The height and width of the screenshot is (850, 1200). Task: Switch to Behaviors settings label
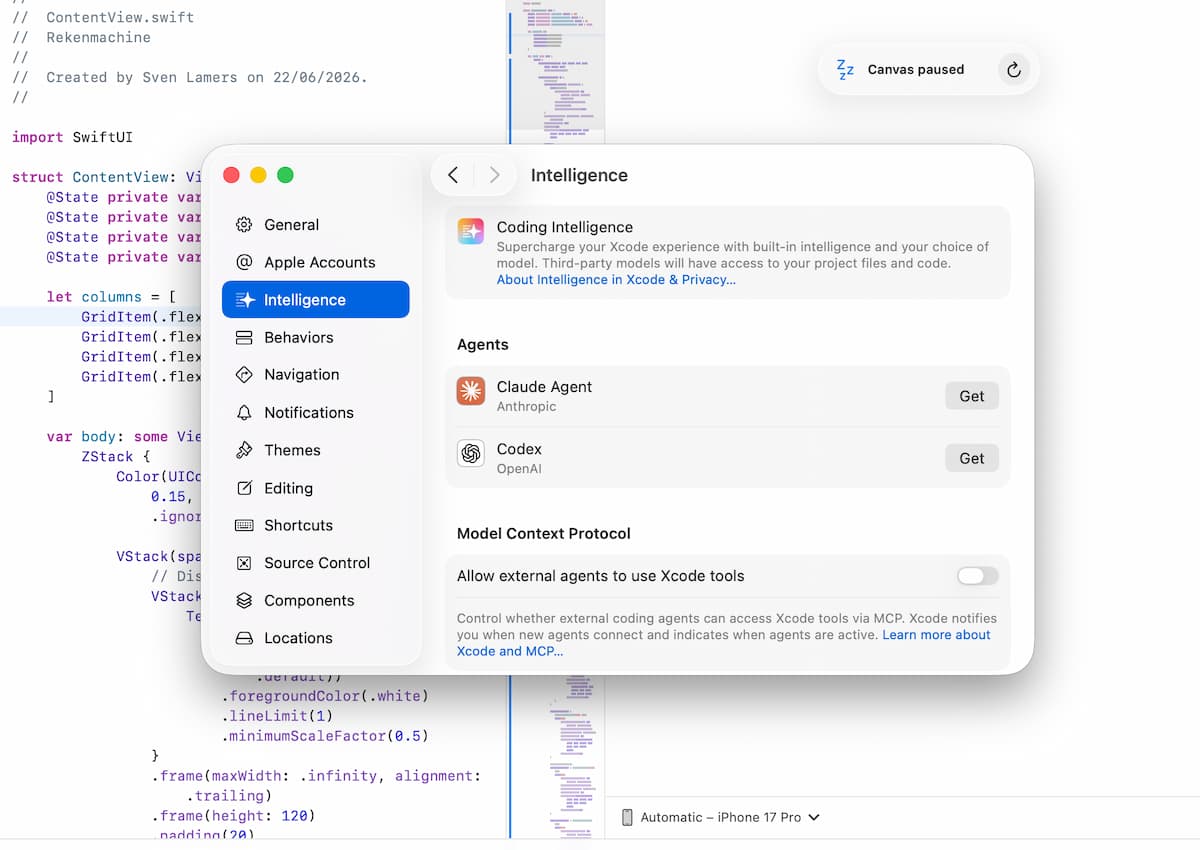pos(299,338)
